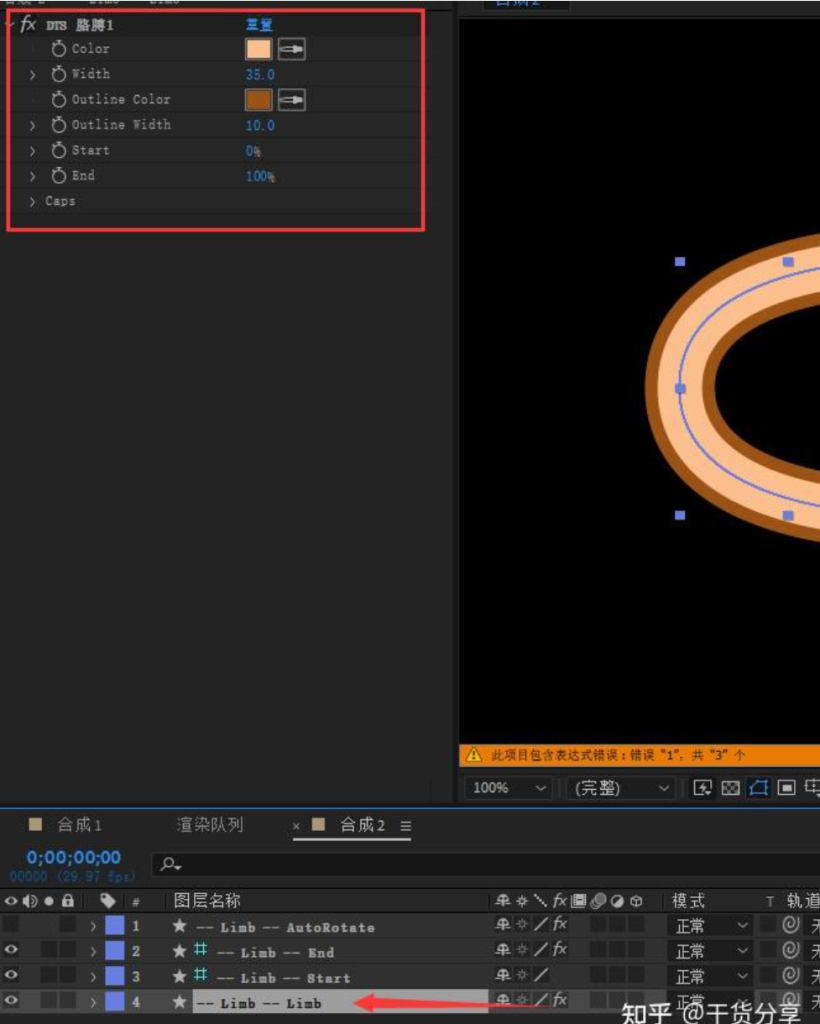
Task: Expand the Caps property group
Action: click(32, 201)
